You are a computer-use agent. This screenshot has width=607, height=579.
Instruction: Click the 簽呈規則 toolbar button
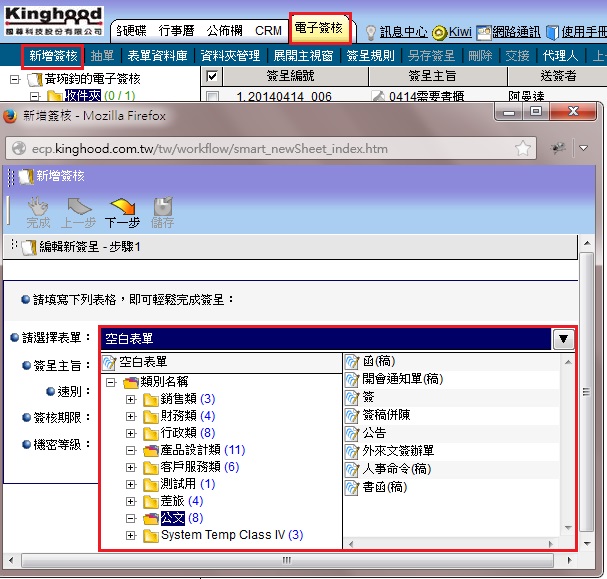pos(370,56)
